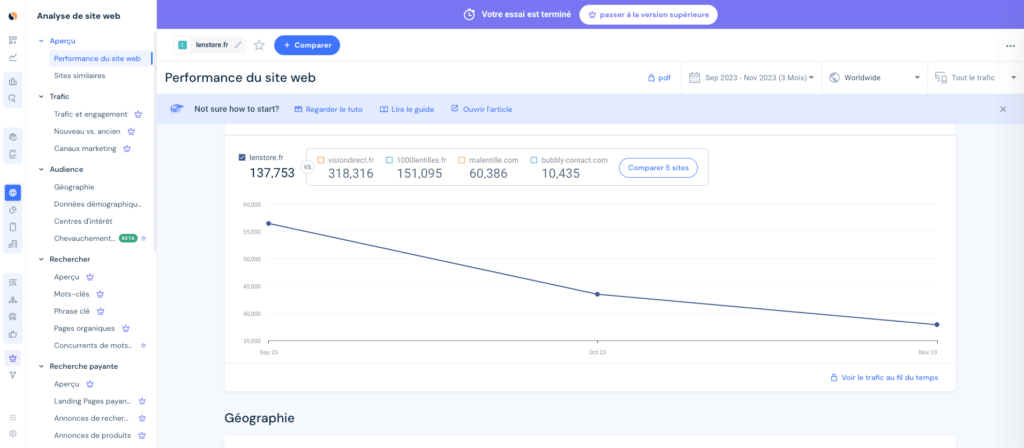The width and height of the screenshot is (1024, 448).
Task: Select the globe web analysis icon in left rail
Action: click(x=13, y=192)
